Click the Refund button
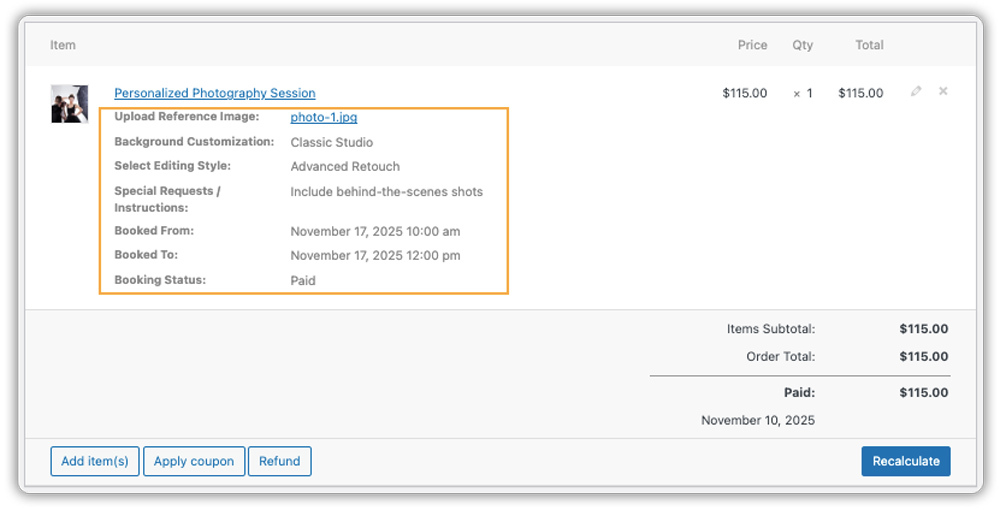 pyautogui.click(x=280, y=461)
